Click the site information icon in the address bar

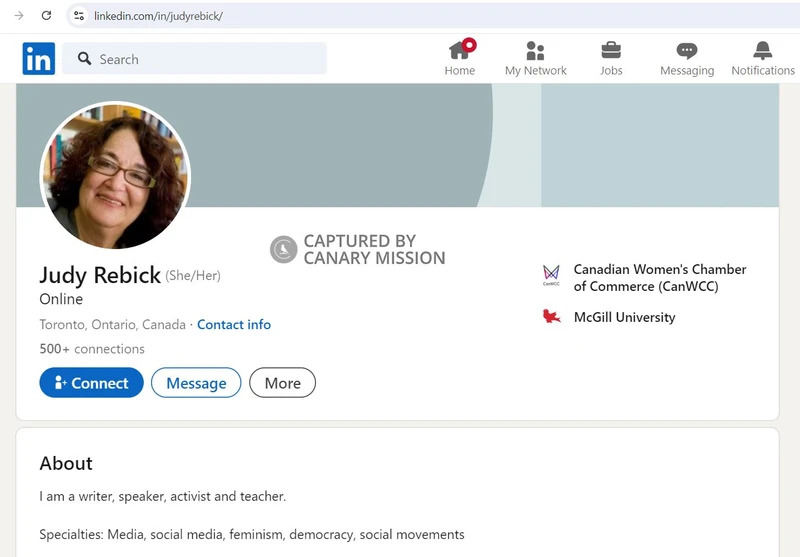[79, 16]
